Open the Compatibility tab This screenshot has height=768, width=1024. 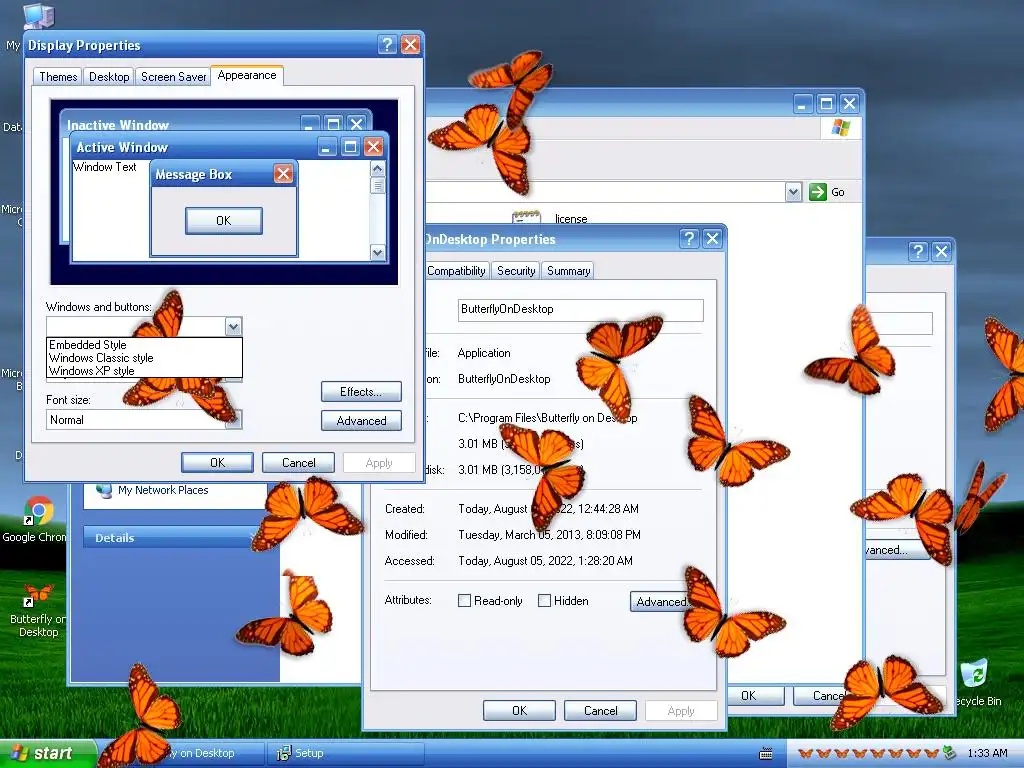pos(456,270)
